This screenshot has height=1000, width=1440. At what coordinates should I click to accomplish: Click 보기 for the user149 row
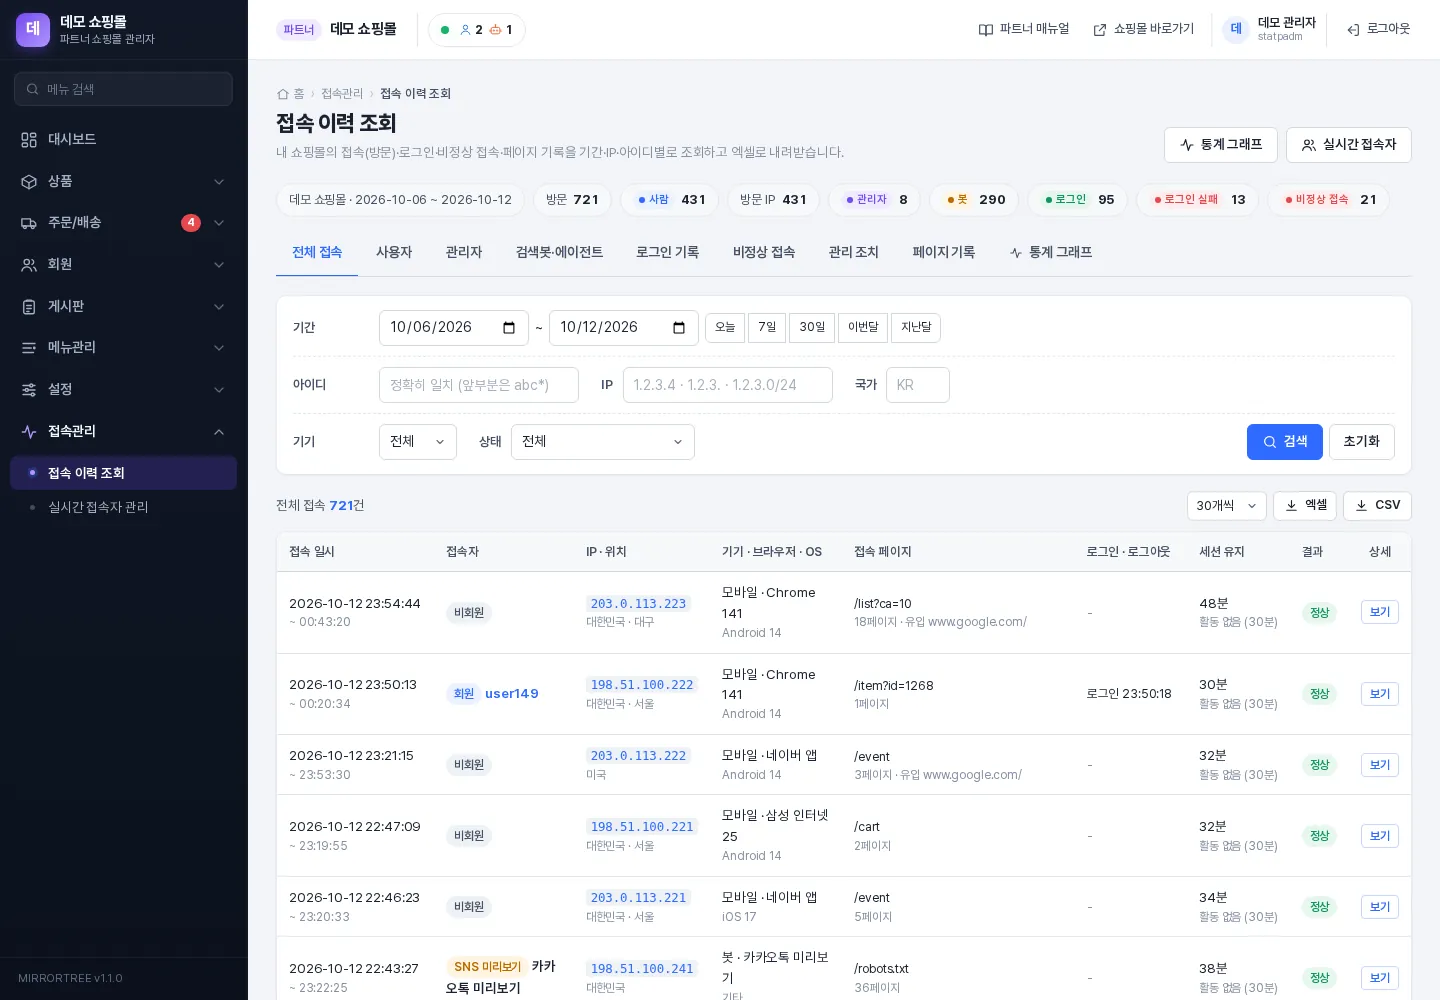[1380, 694]
